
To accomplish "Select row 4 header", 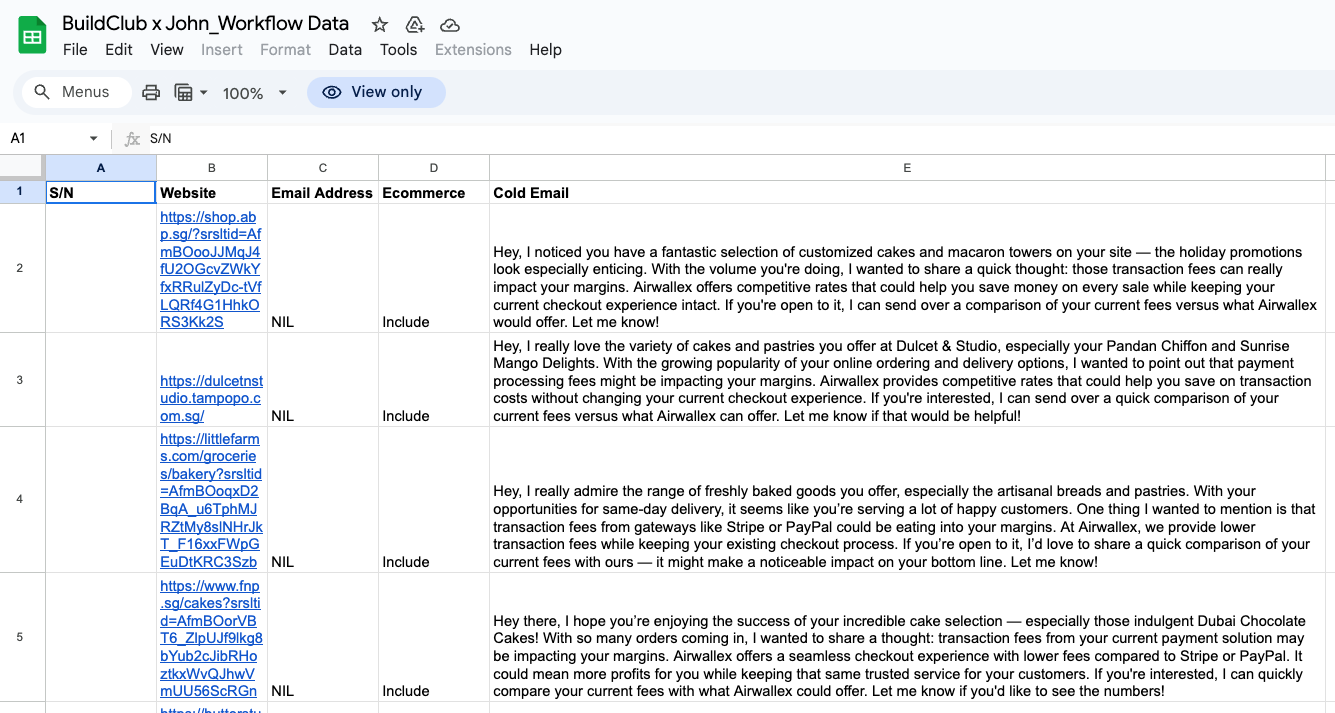I will (x=23, y=499).
